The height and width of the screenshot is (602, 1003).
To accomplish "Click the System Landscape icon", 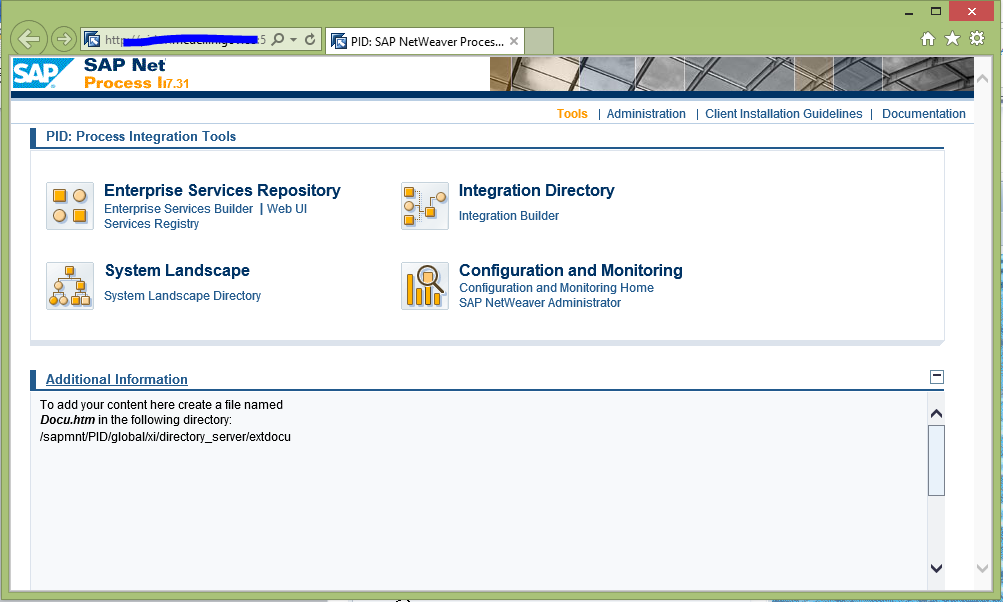I will pos(69,285).
